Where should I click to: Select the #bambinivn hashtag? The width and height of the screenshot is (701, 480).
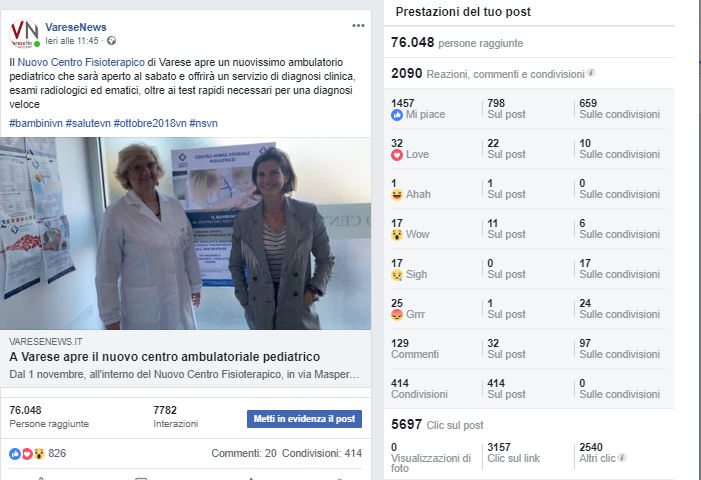(x=36, y=123)
